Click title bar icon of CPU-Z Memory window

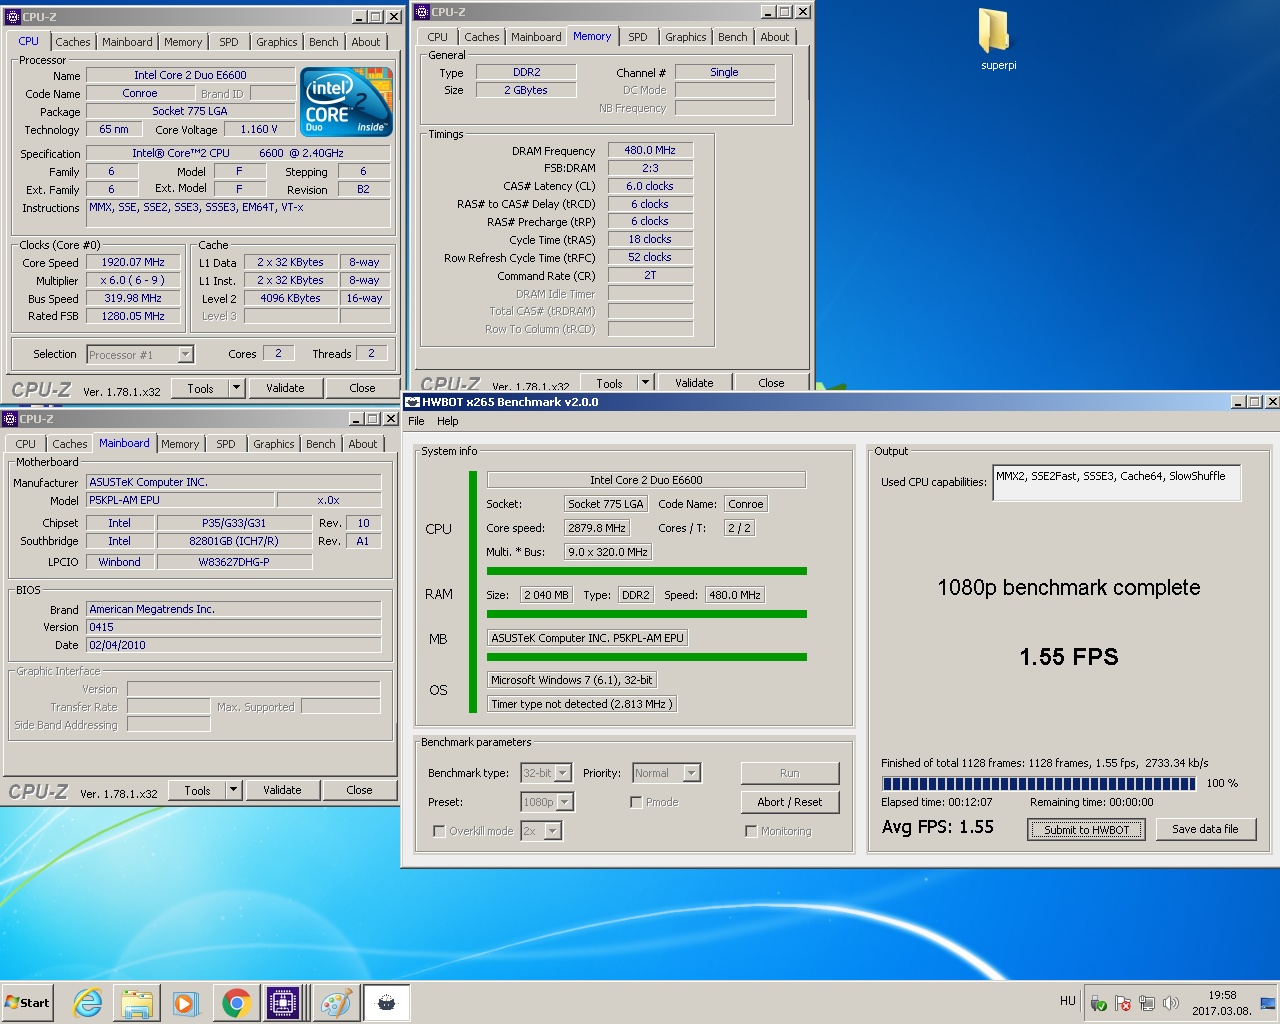click(423, 12)
